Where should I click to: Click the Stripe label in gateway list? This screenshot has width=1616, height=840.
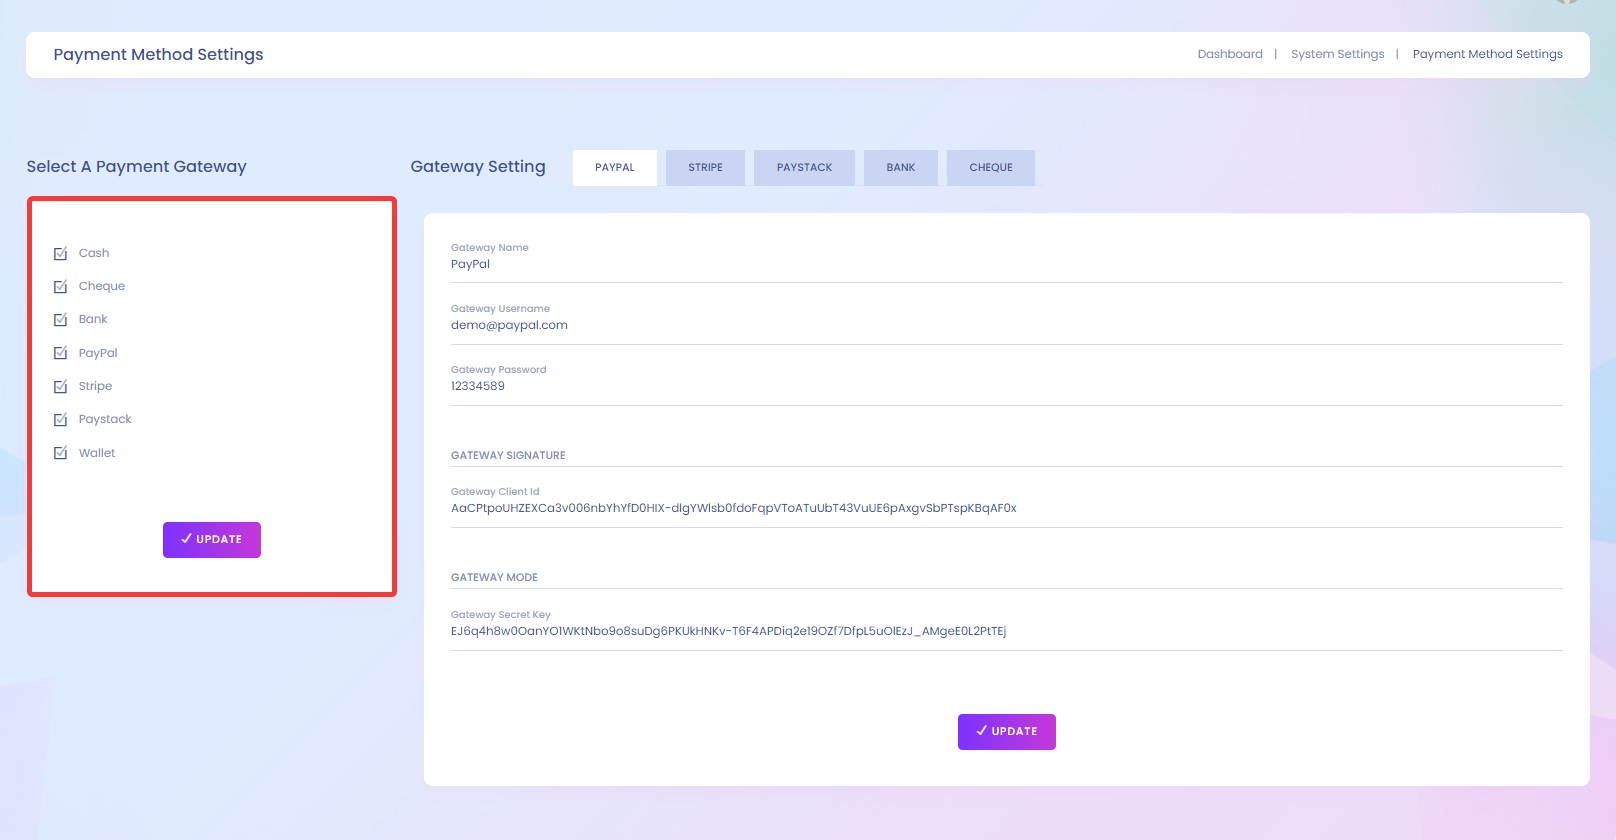pos(96,387)
